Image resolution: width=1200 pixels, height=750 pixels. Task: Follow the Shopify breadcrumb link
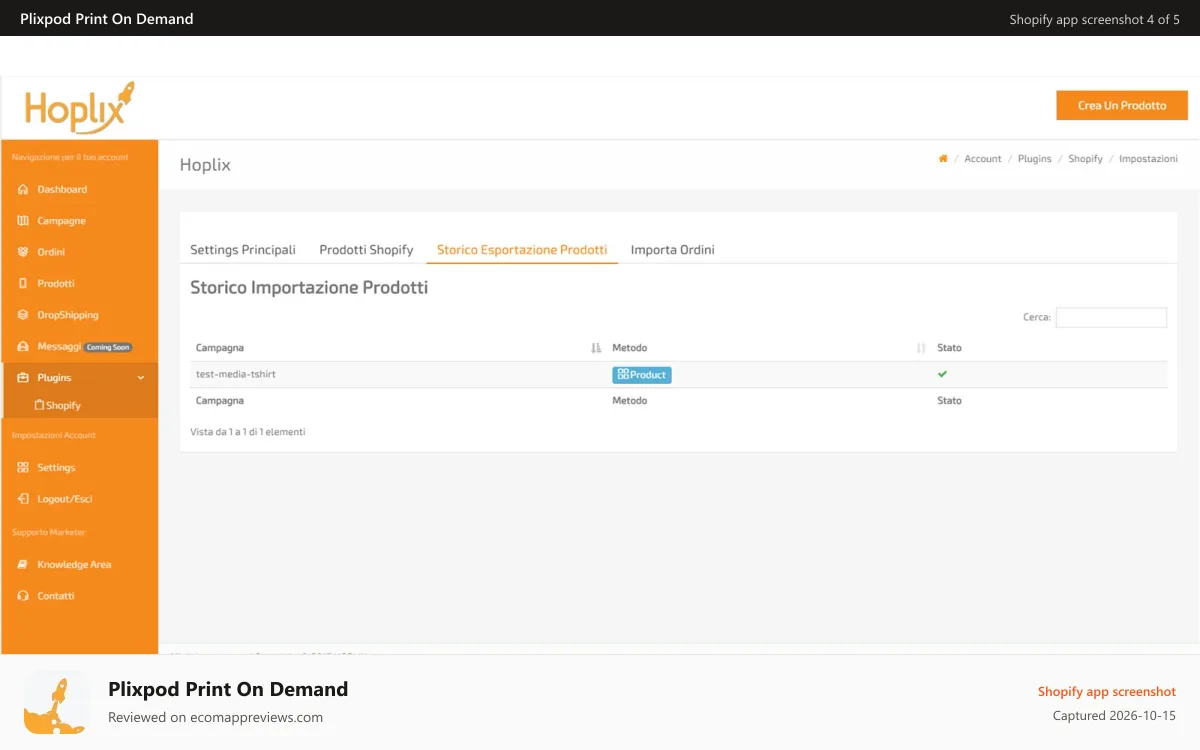pyautogui.click(x=1085, y=159)
